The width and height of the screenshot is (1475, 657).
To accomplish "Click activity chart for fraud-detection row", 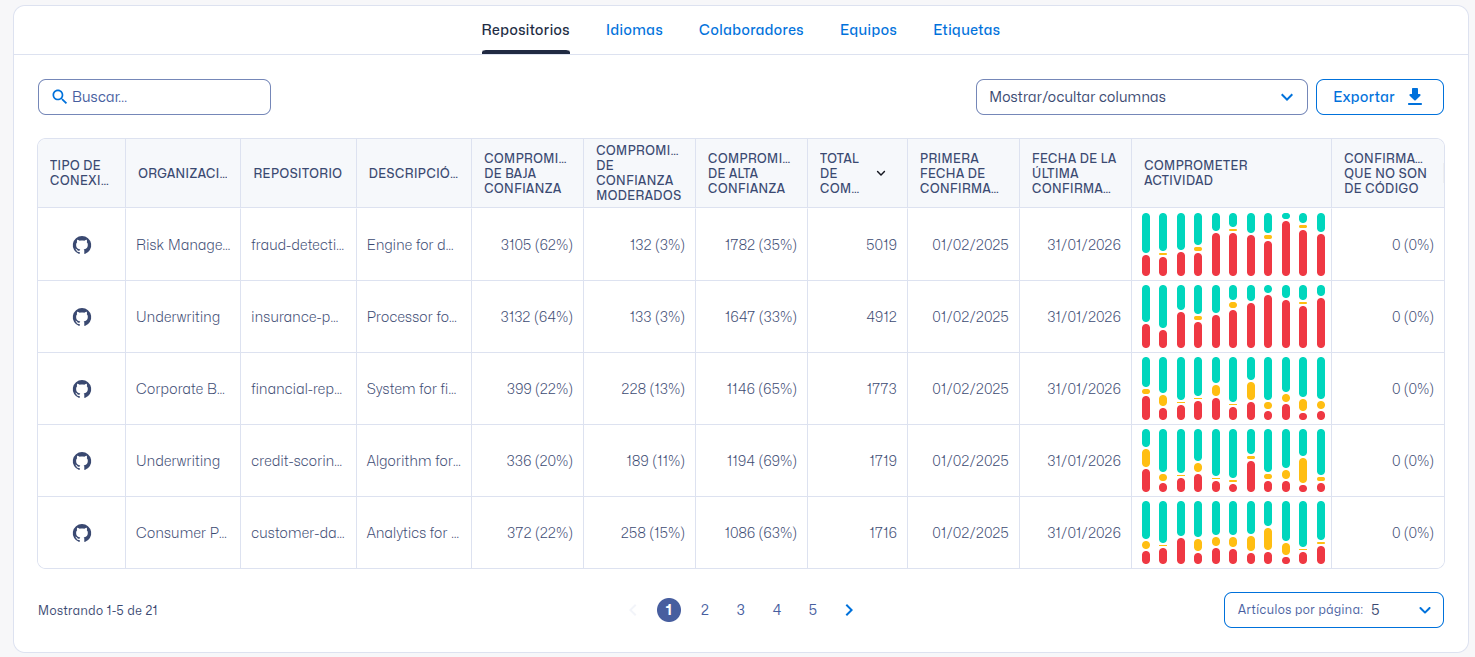I will pyautogui.click(x=1232, y=245).
